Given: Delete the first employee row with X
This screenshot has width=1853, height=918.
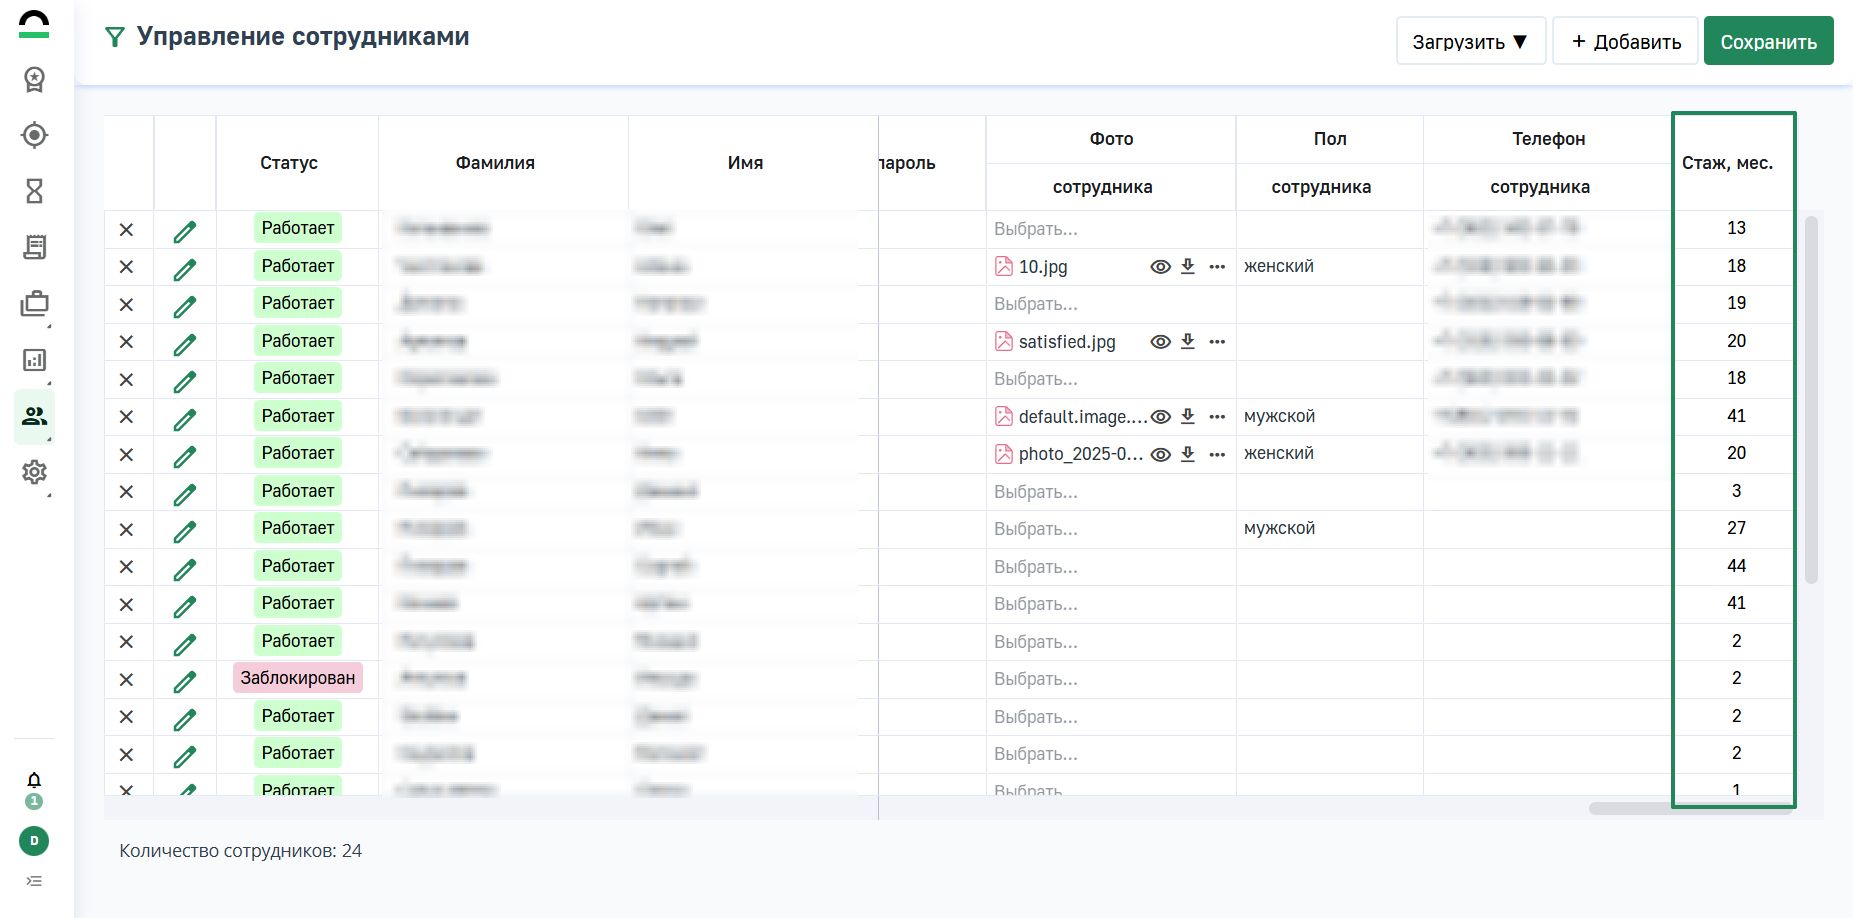Looking at the screenshot, I should [x=126, y=229].
